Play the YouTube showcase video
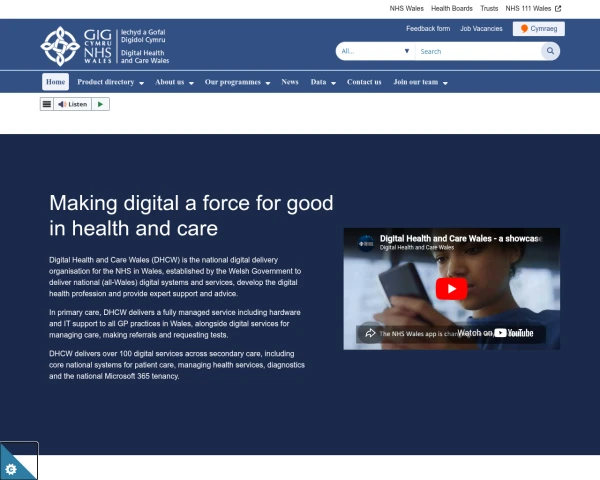The height and width of the screenshot is (480, 600). pyautogui.click(x=452, y=289)
